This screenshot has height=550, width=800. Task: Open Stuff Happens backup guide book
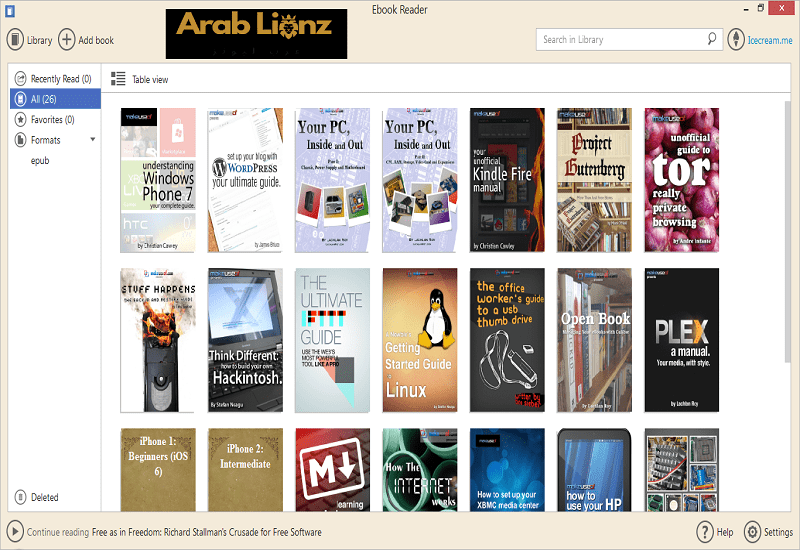click(158, 340)
